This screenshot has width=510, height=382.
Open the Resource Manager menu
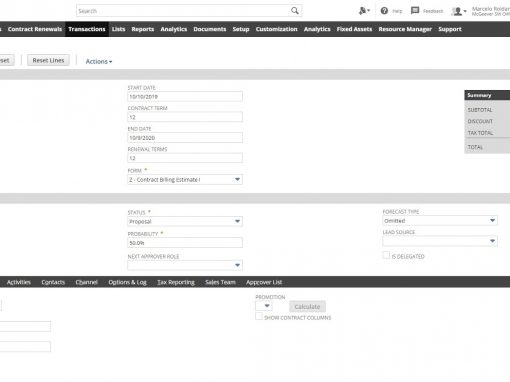[405, 29]
